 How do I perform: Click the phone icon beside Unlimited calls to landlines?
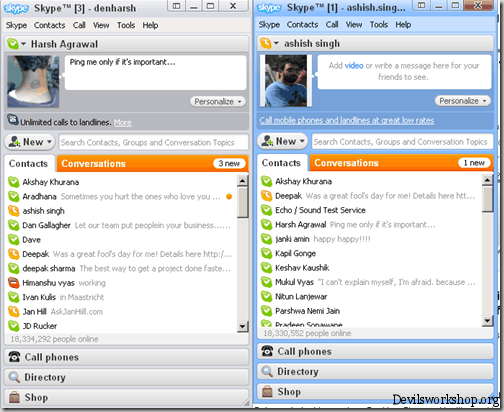(x=13, y=120)
